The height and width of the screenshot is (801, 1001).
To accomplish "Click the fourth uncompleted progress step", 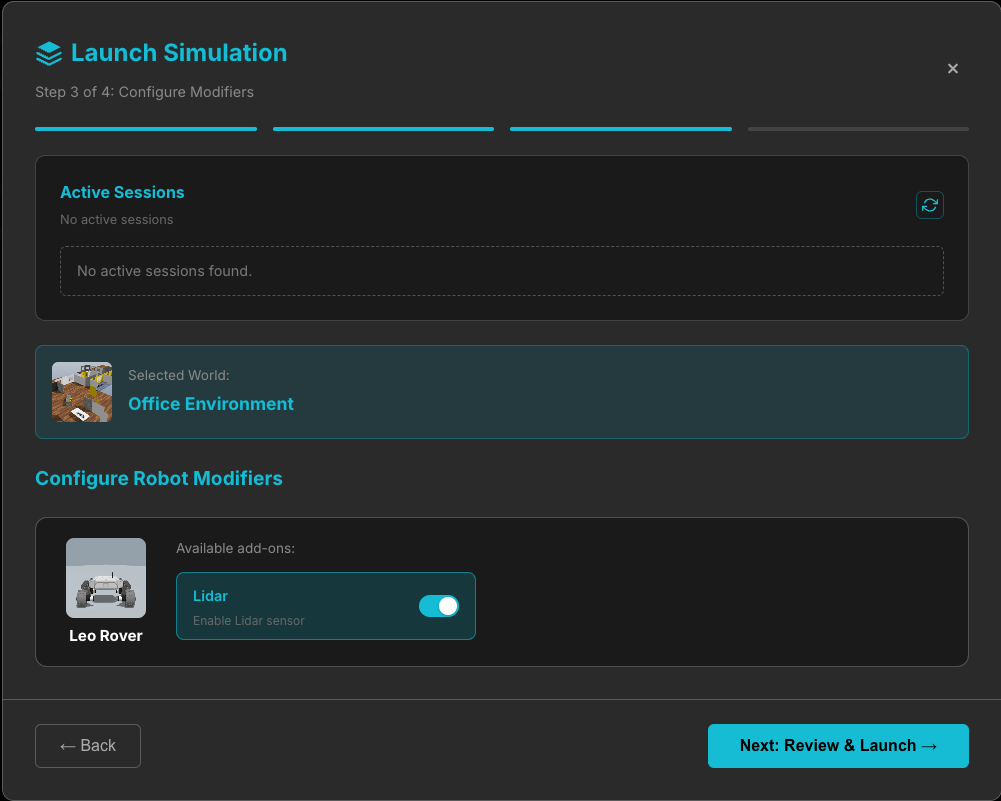I will 857,129.
